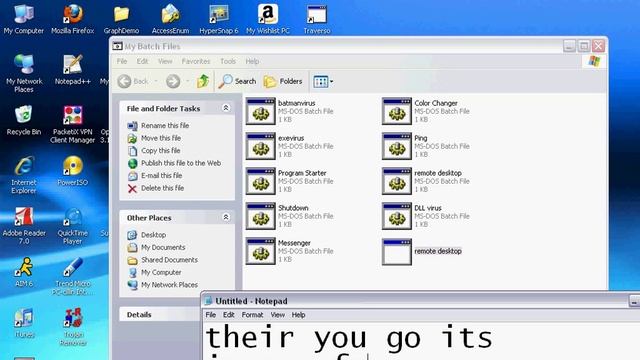Image resolution: width=640 pixels, height=360 pixels.
Task: Open My Wishlist PC Amazon shortcut
Action: [x=268, y=19]
